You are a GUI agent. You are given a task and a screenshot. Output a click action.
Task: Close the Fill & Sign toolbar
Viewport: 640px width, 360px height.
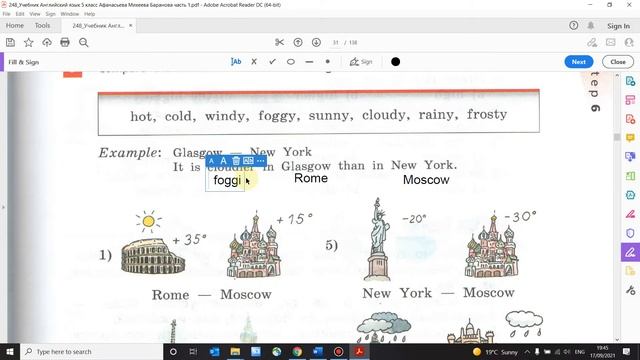(618, 62)
